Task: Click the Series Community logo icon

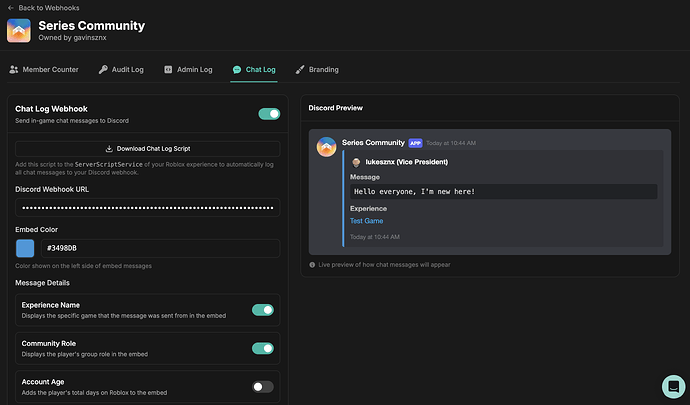Action: [x=19, y=31]
